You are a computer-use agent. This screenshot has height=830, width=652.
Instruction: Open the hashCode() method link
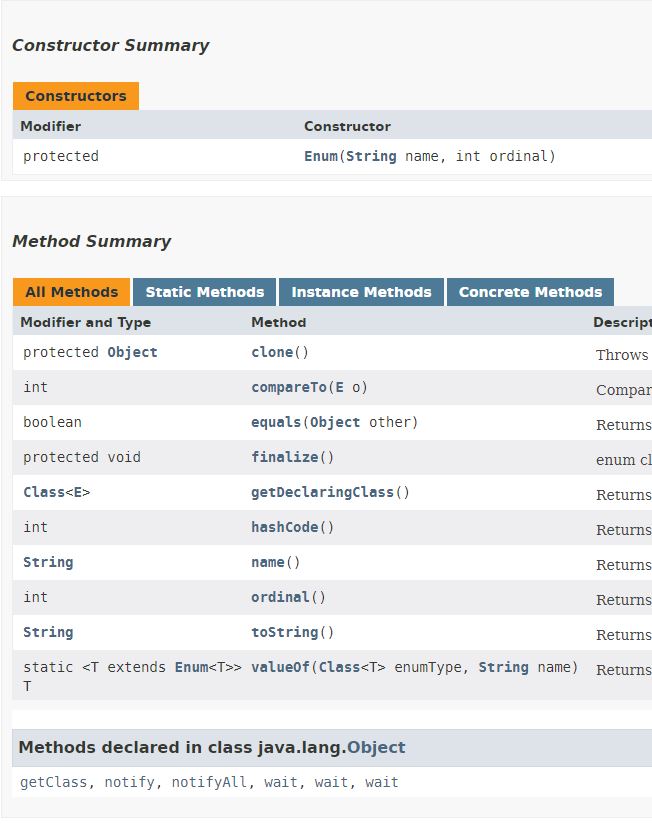(285, 527)
